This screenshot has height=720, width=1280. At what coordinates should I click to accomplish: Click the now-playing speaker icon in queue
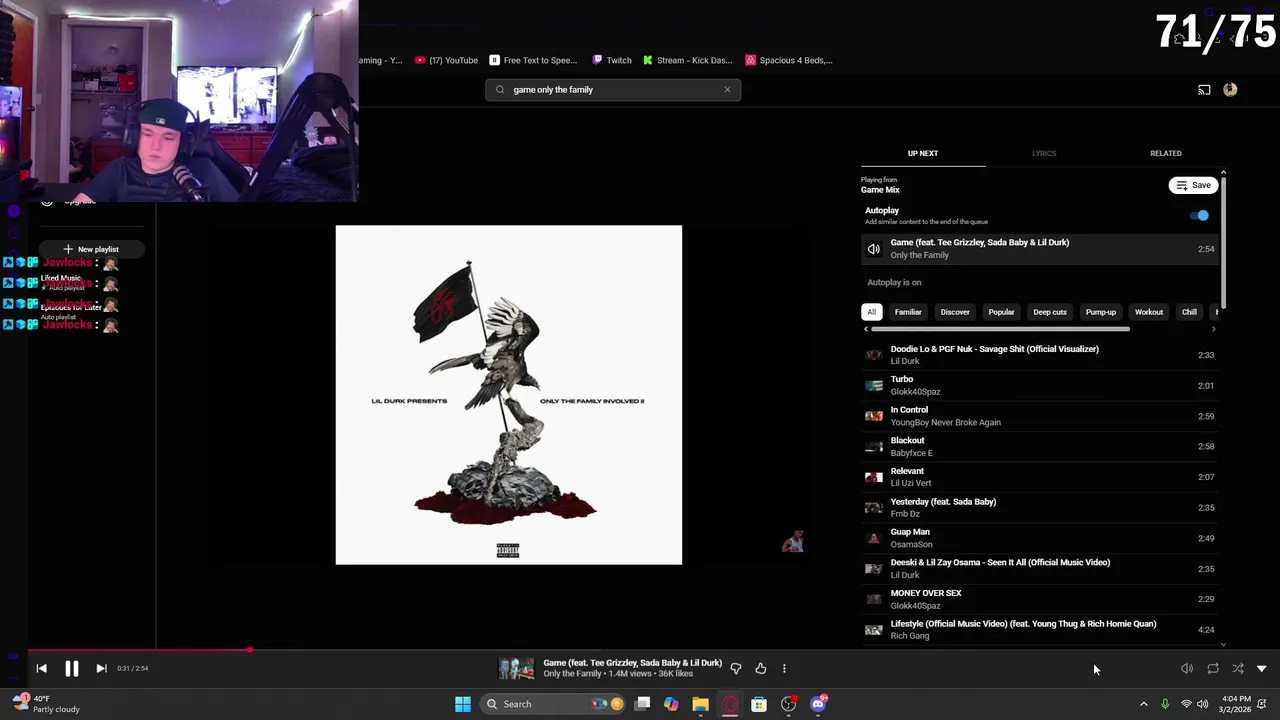point(874,249)
